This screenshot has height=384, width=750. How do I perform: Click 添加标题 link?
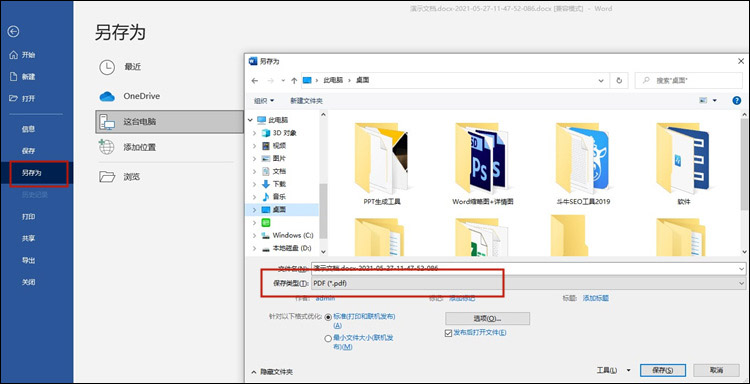596,298
